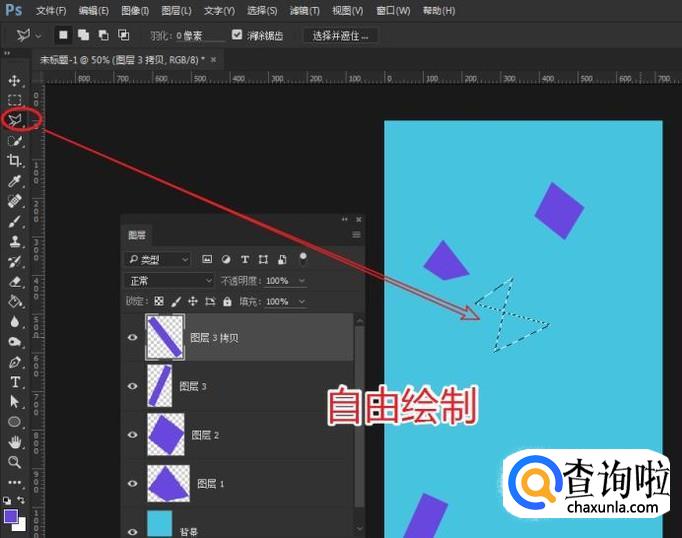This screenshot has height=538, width=682.
Task: Open the blend mode 正常 dropdown
Action: click(x=170, y=281)
